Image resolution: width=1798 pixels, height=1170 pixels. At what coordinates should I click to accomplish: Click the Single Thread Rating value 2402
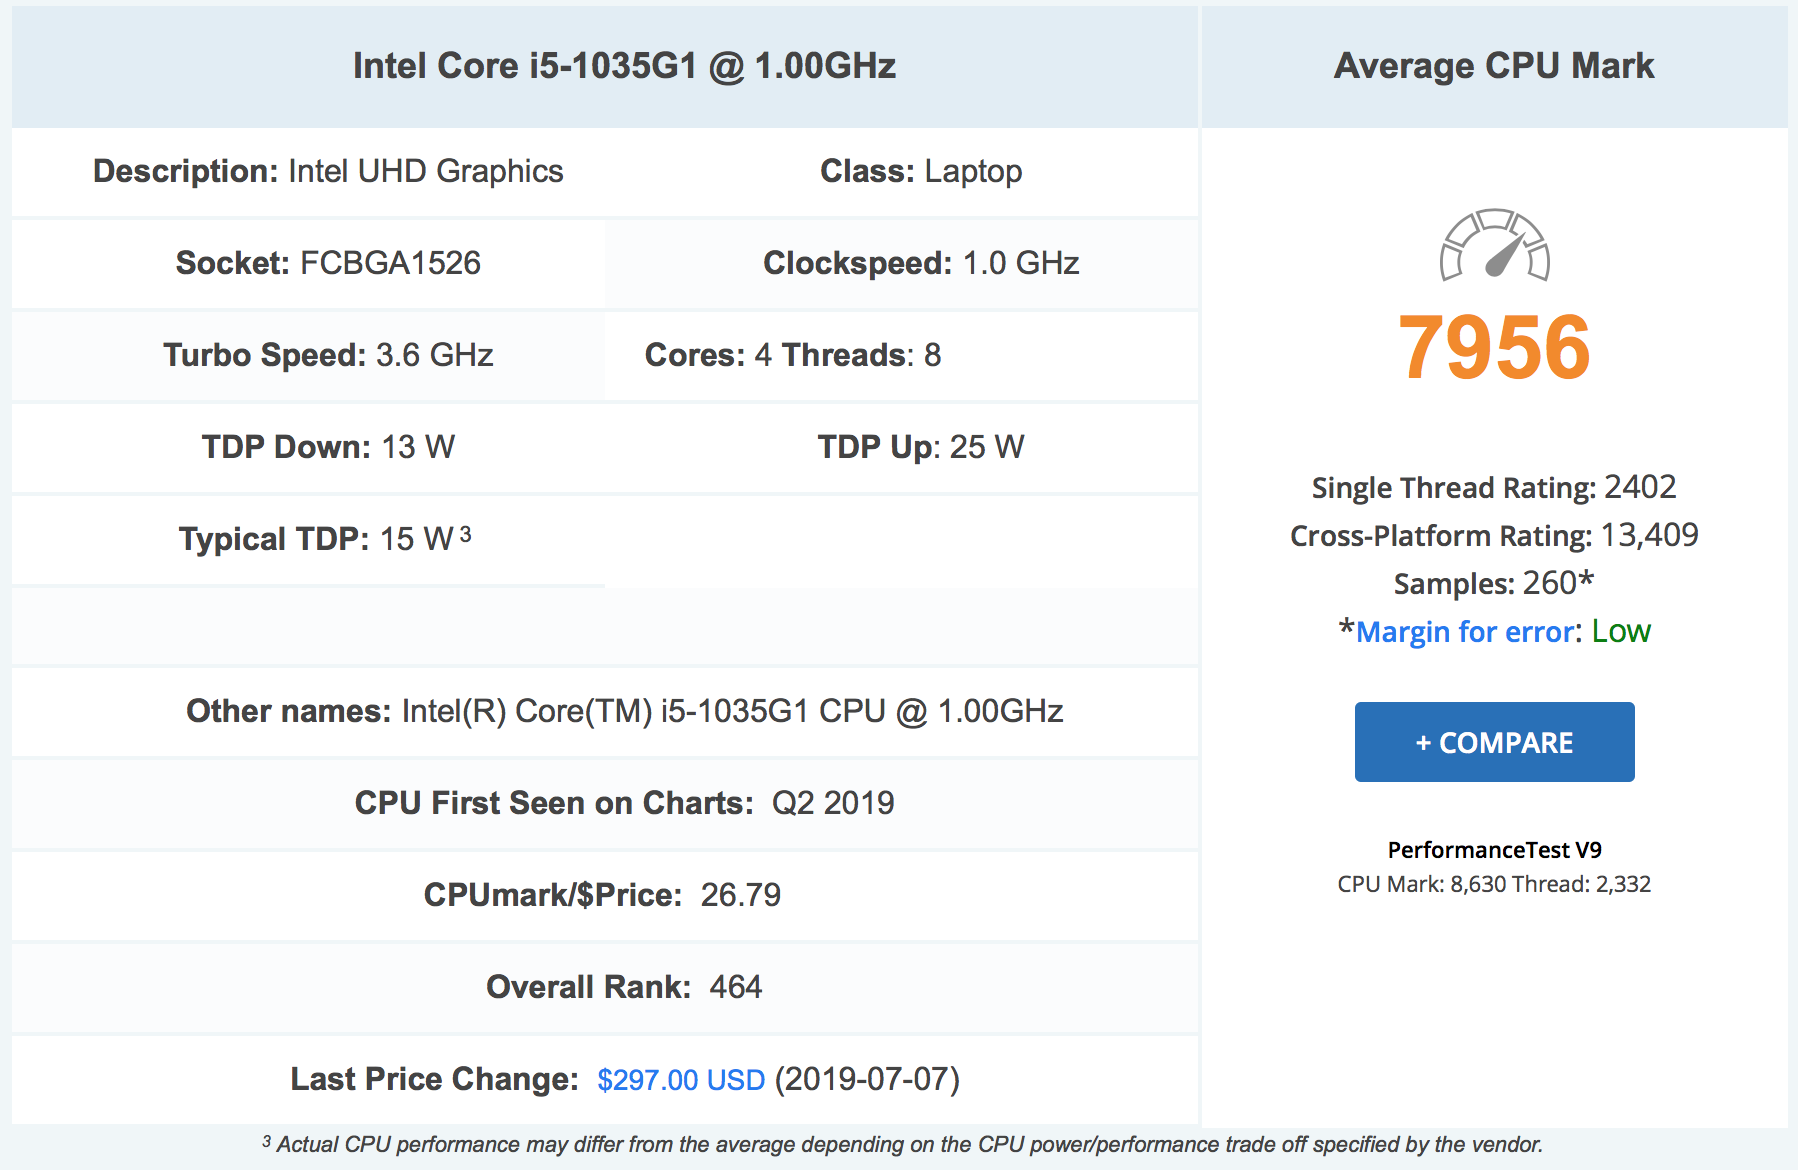[1640, 487]
